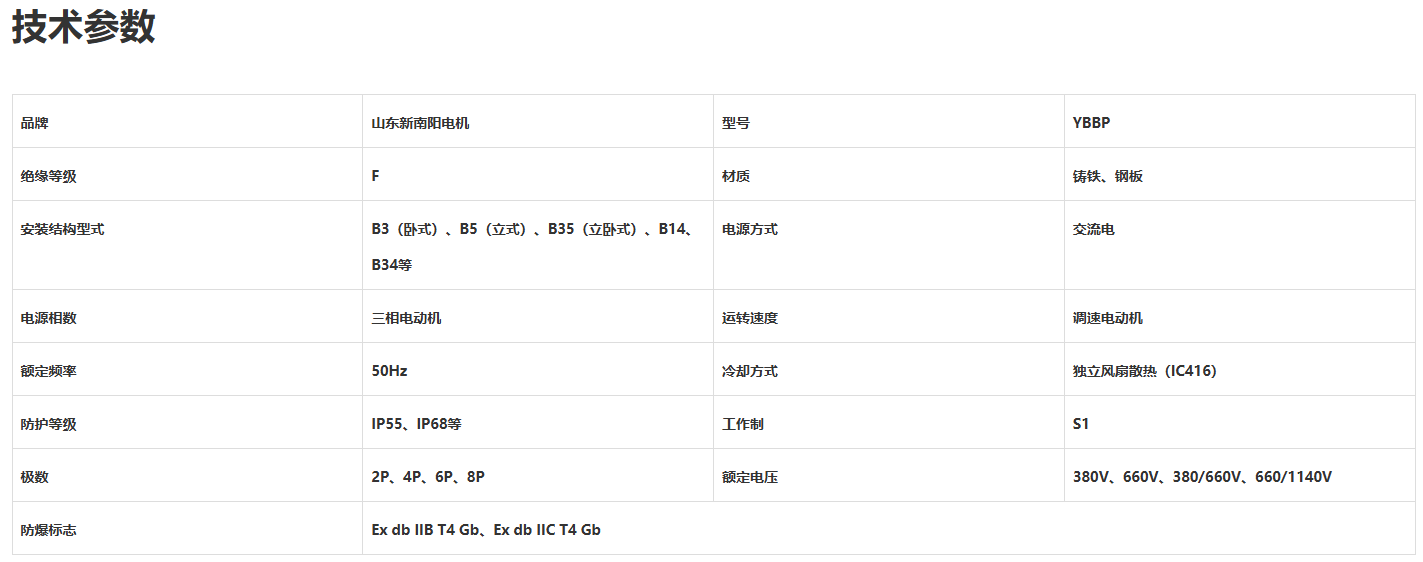Click the 交流电 power type value

pos(1094,229)
